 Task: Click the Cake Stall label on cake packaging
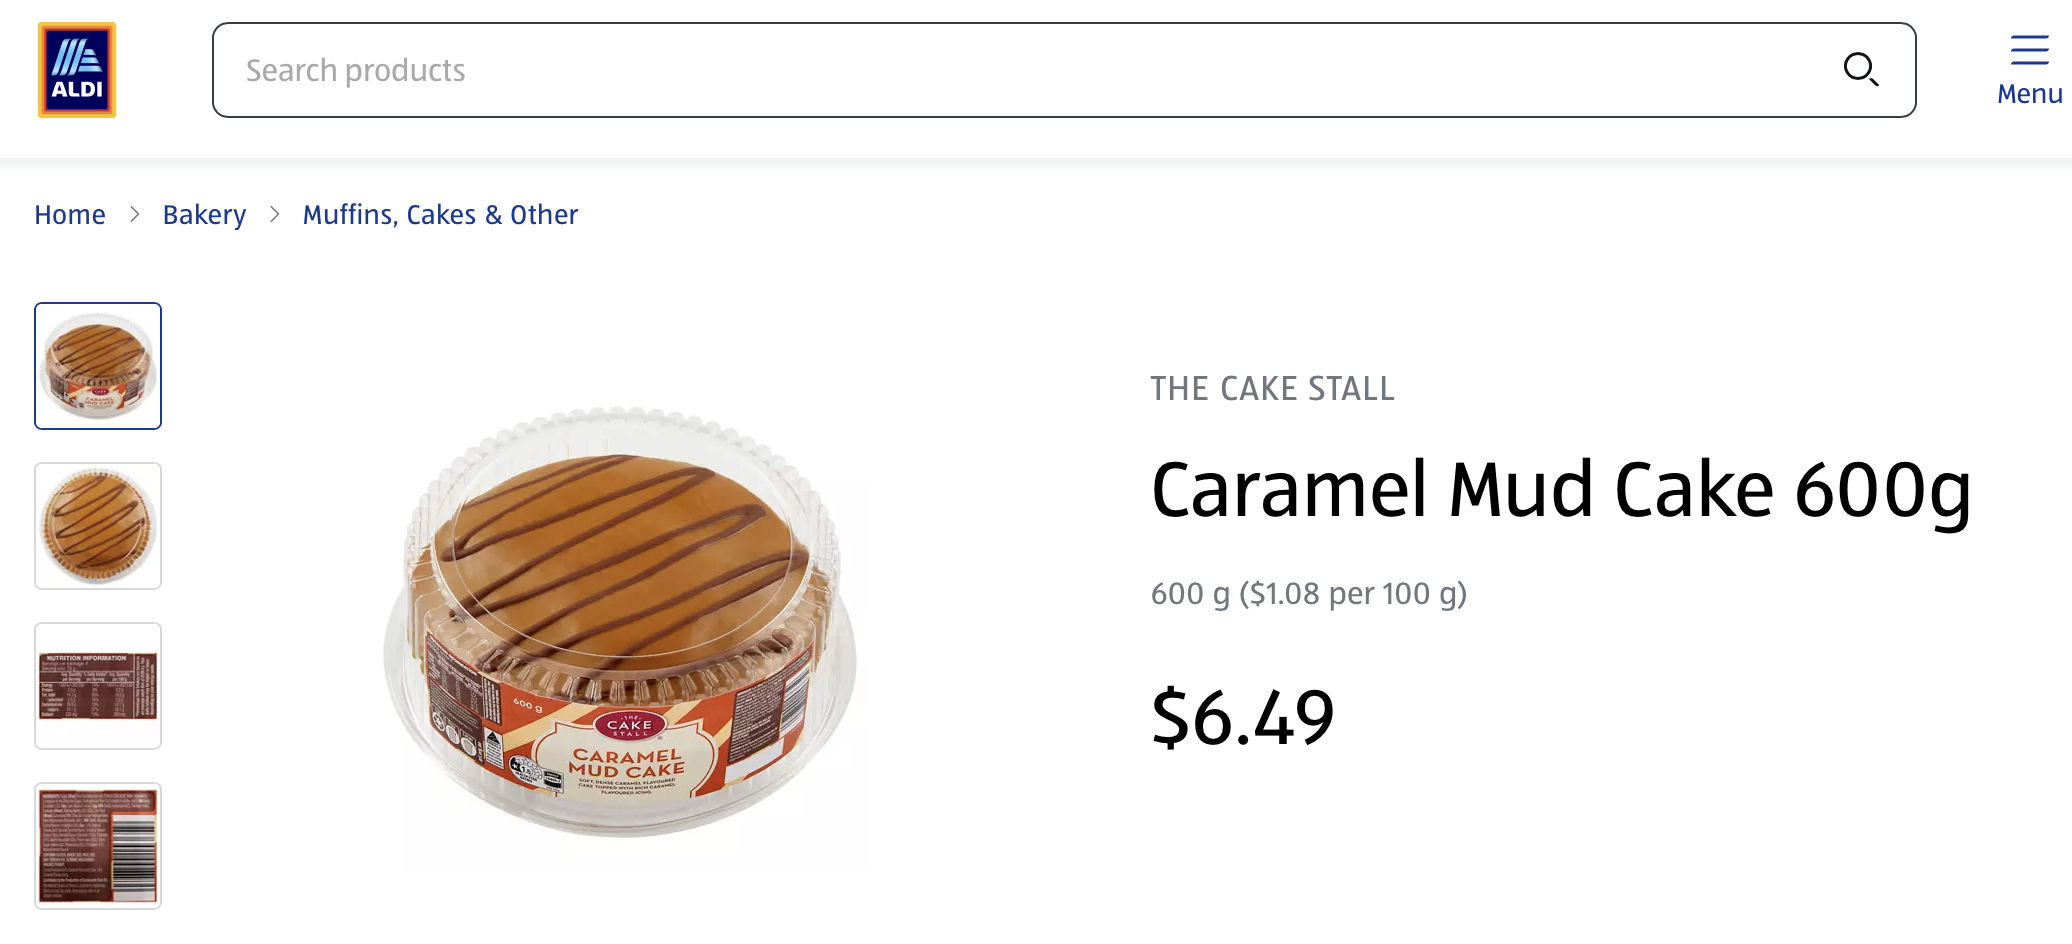629,724
